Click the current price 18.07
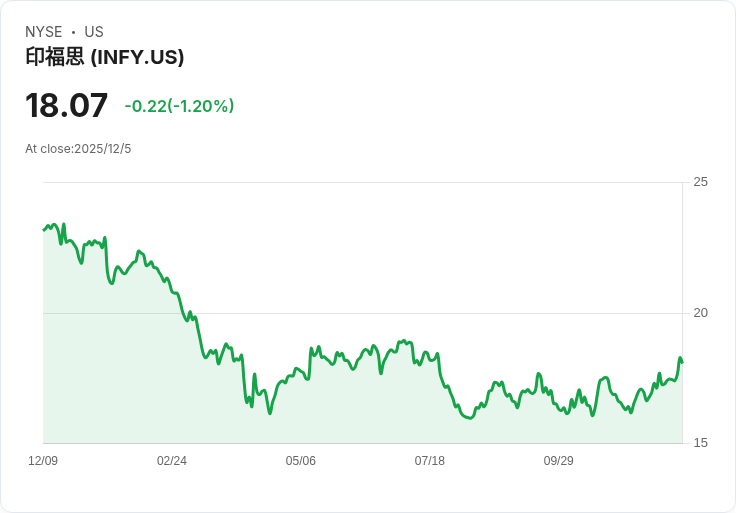The width and height of the screenshot is (736, 513). click(66, 106)
